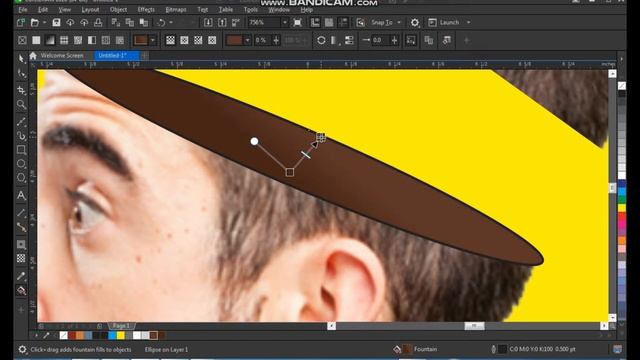Pick blue swatch in document palette
Image resolution: width=640 pixels, height=360 pixels.
pyautogui.click(x=112, y=336)
